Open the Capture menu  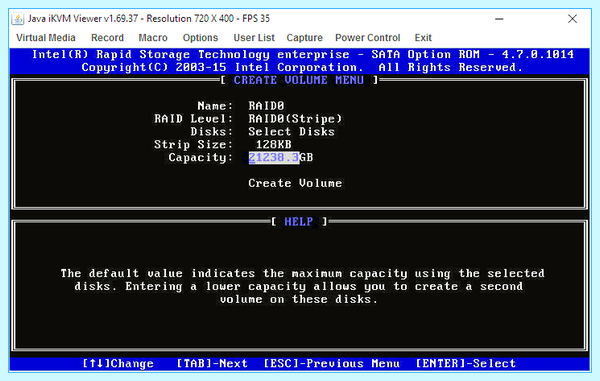pos(304,38)
